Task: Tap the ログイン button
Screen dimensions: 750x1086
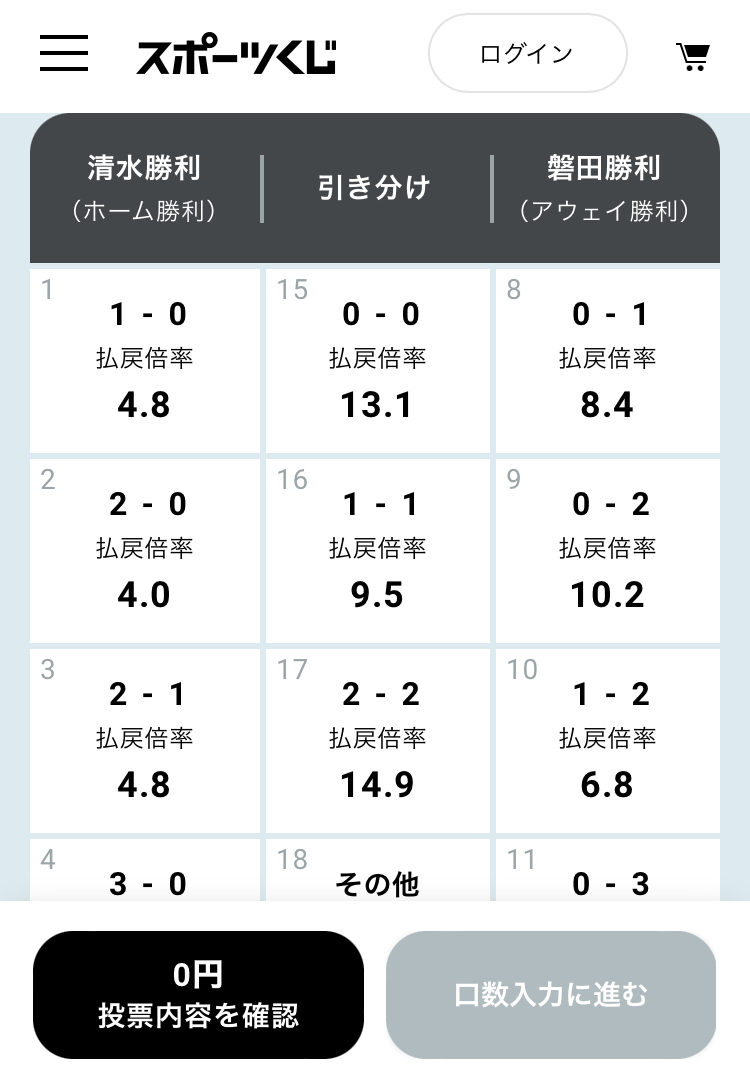Action: (x=528, y=53)
